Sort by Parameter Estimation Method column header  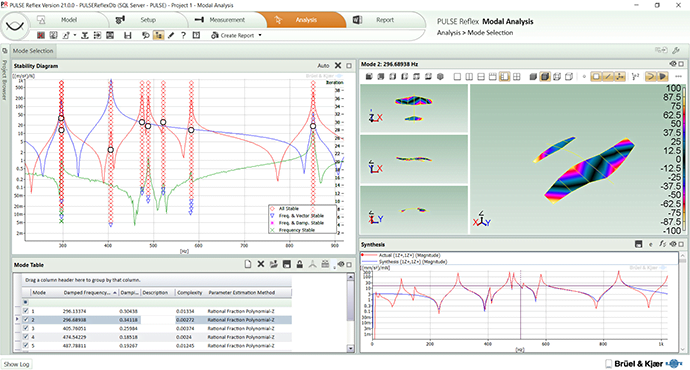[x=242, y=293]
